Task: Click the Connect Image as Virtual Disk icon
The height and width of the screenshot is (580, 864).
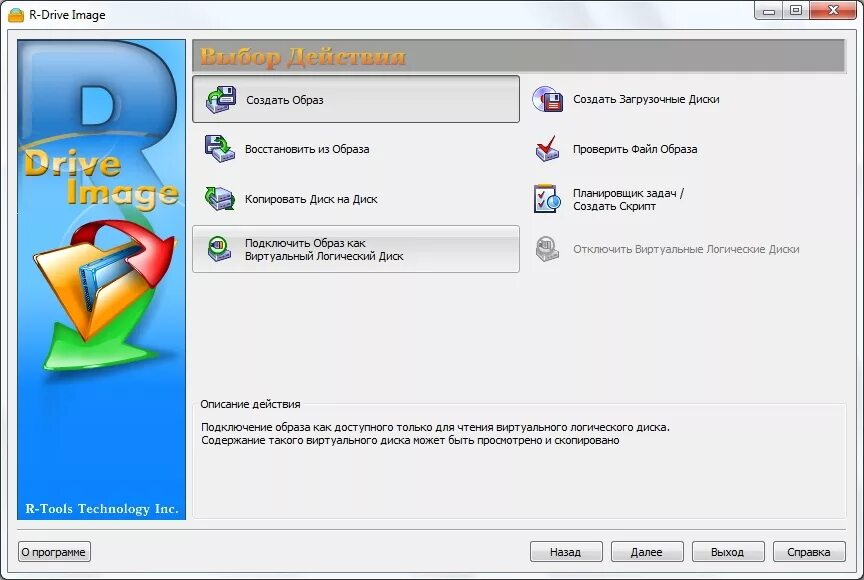Action: coord(219,249)
